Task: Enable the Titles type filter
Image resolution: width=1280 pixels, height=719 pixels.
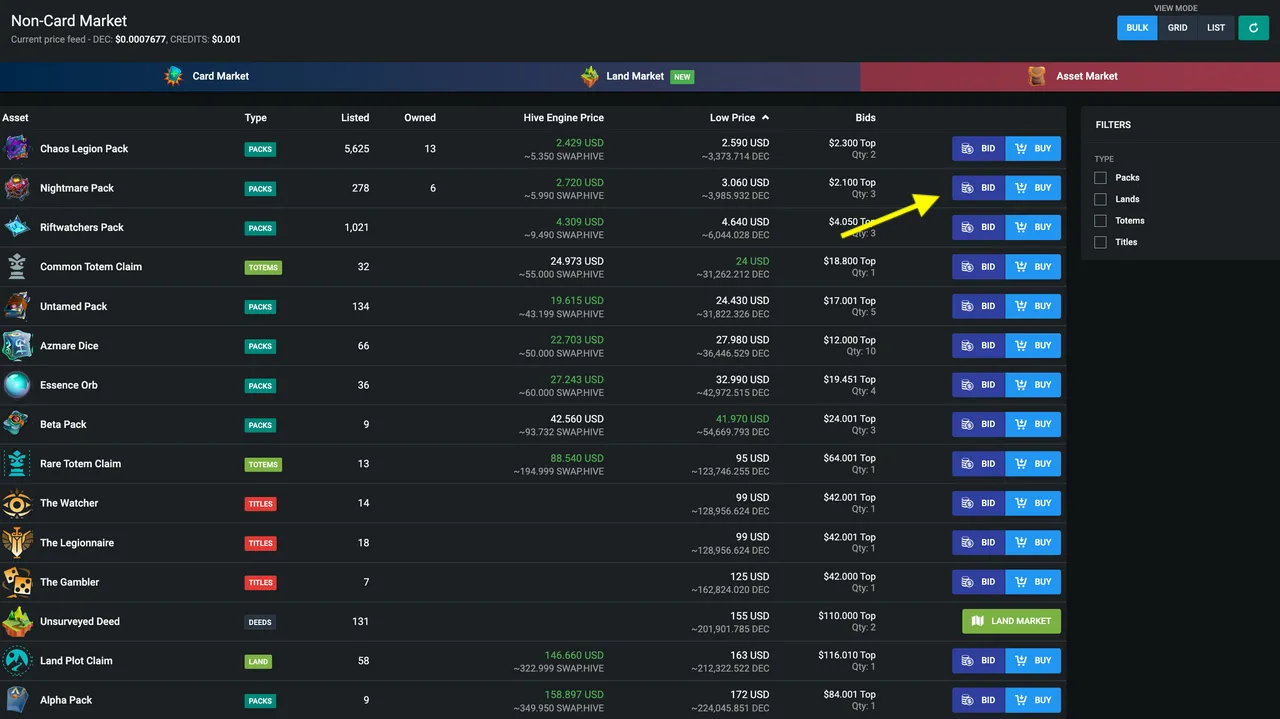Action: [x=1100, y=242]
